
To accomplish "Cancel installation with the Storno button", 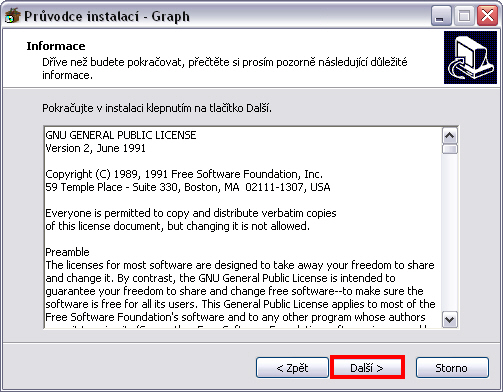I will point(452,368).
